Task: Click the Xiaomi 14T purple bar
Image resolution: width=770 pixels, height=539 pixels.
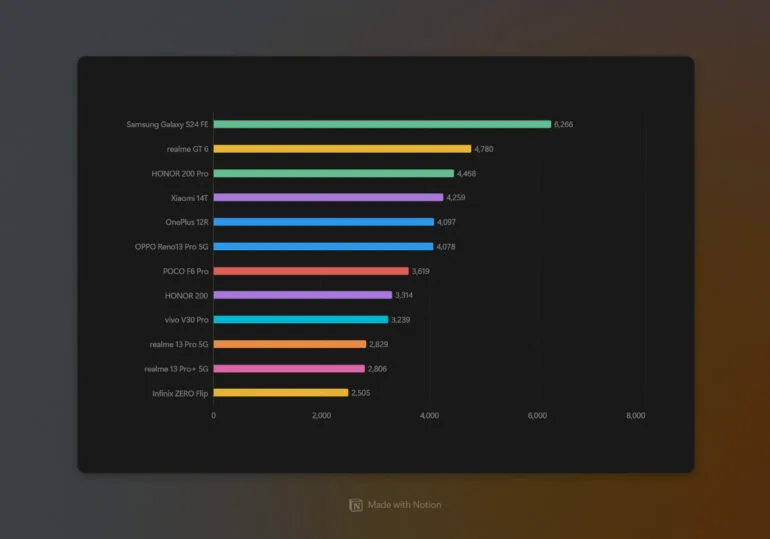Action: tap(329, 197)
